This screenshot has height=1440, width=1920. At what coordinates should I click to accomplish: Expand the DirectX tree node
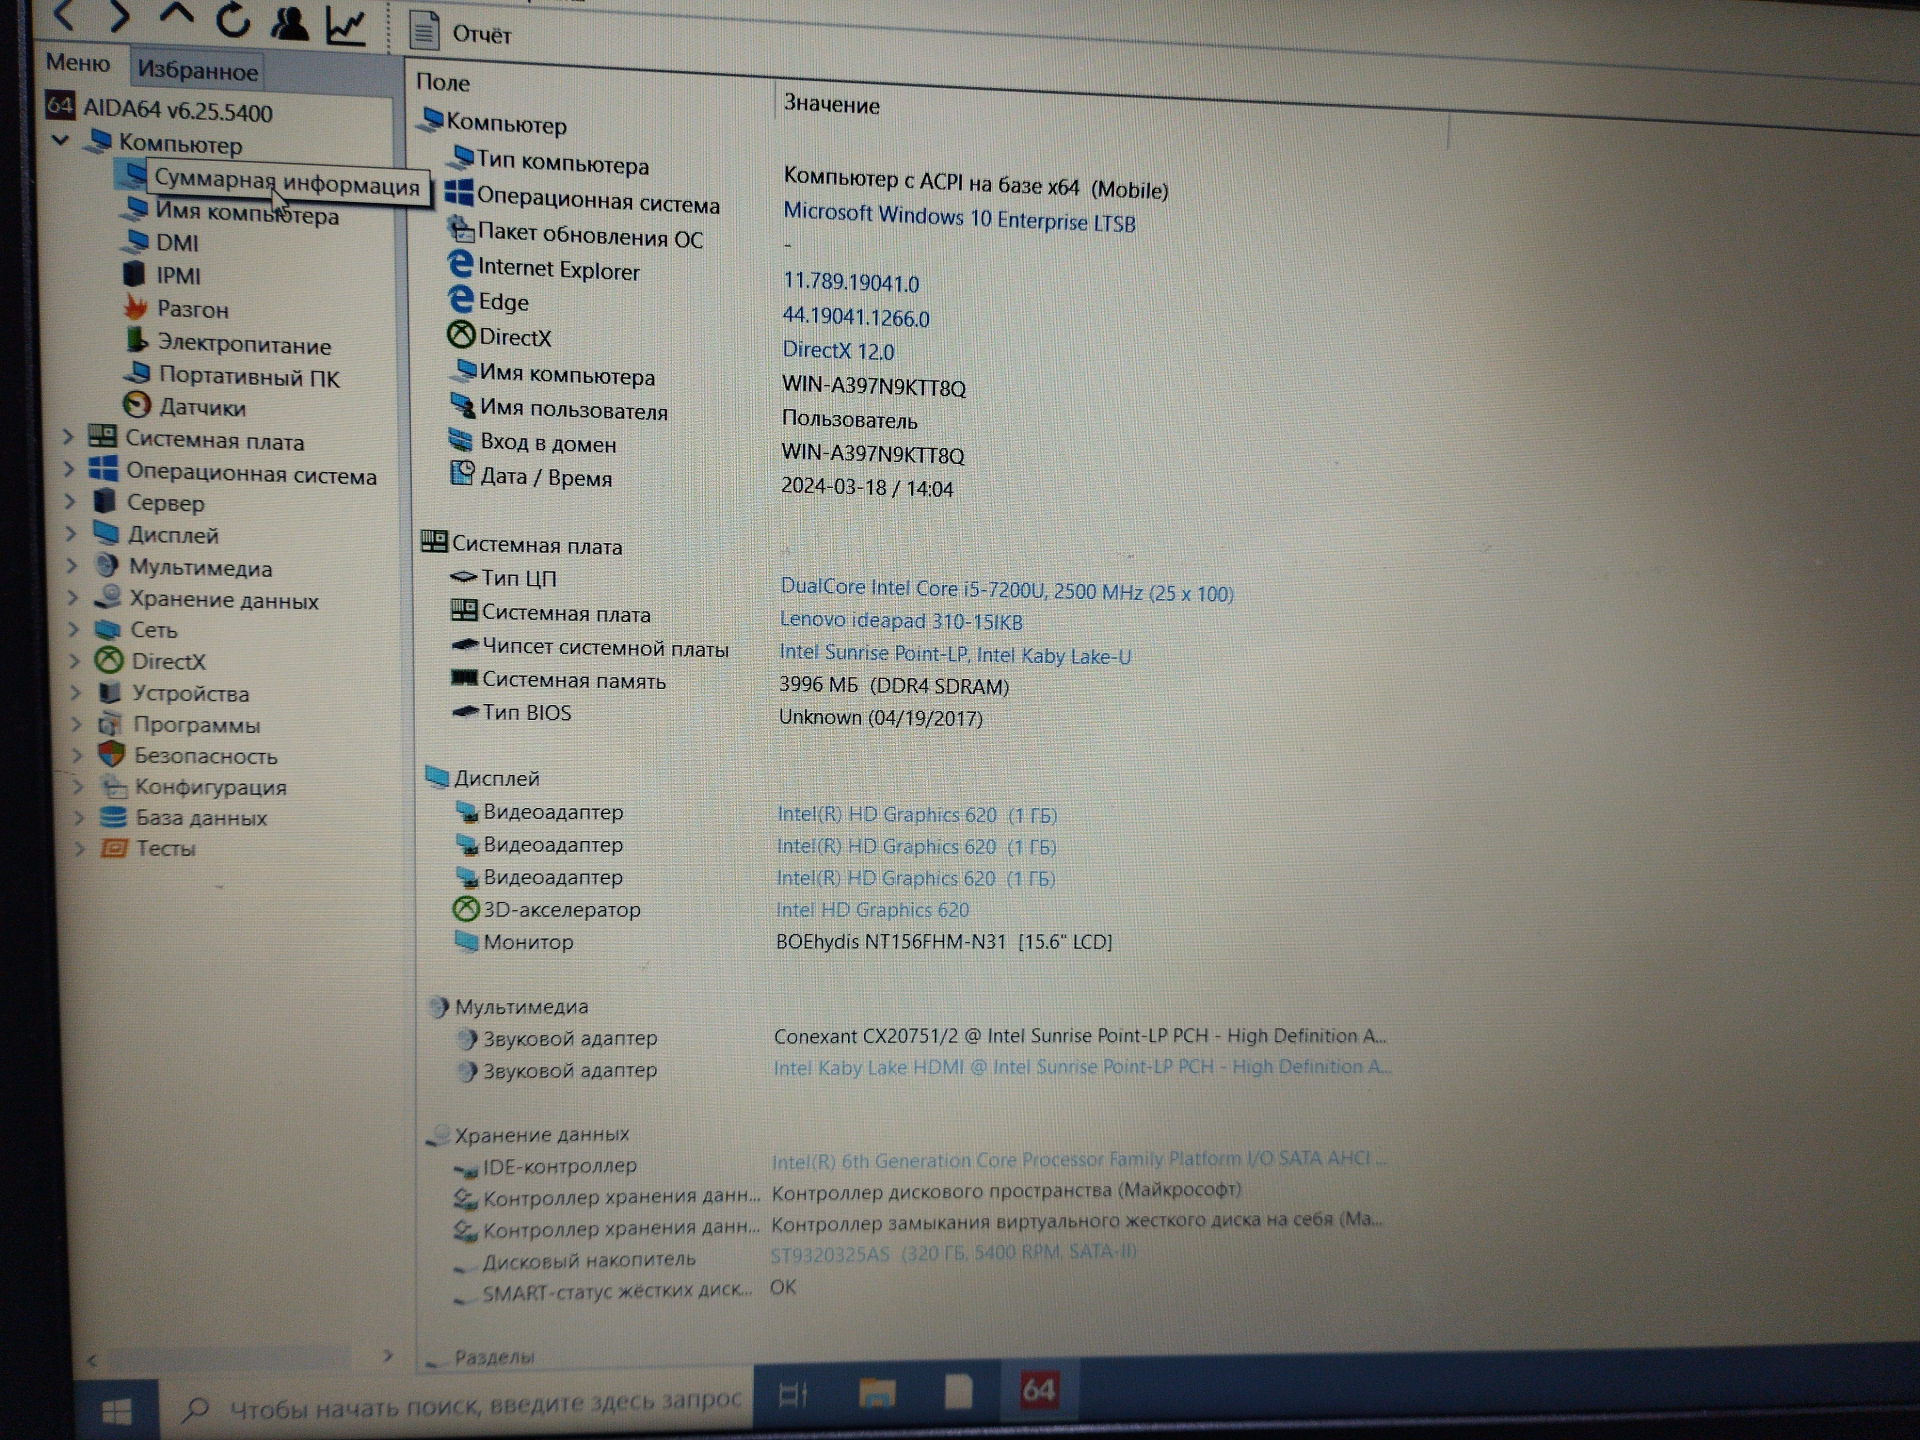coord(75,660)
